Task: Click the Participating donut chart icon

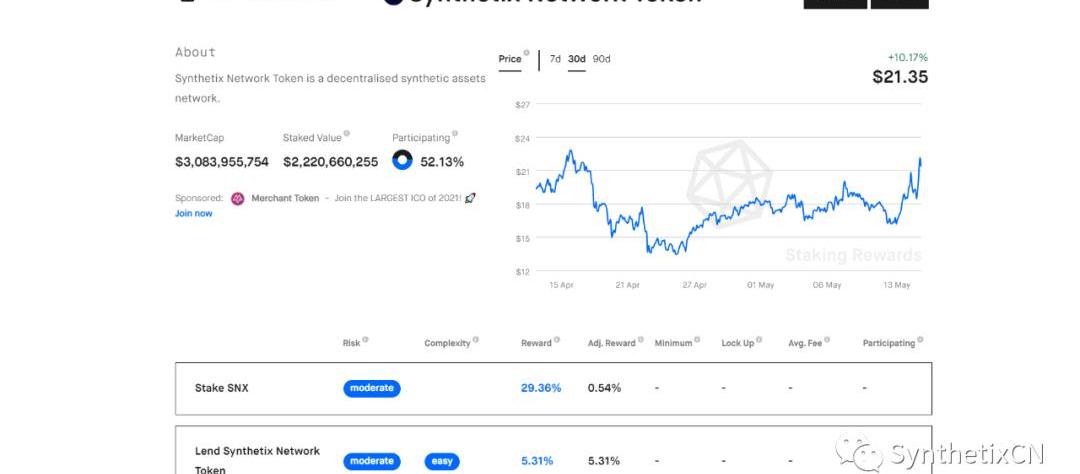Action: coord(402,161)
